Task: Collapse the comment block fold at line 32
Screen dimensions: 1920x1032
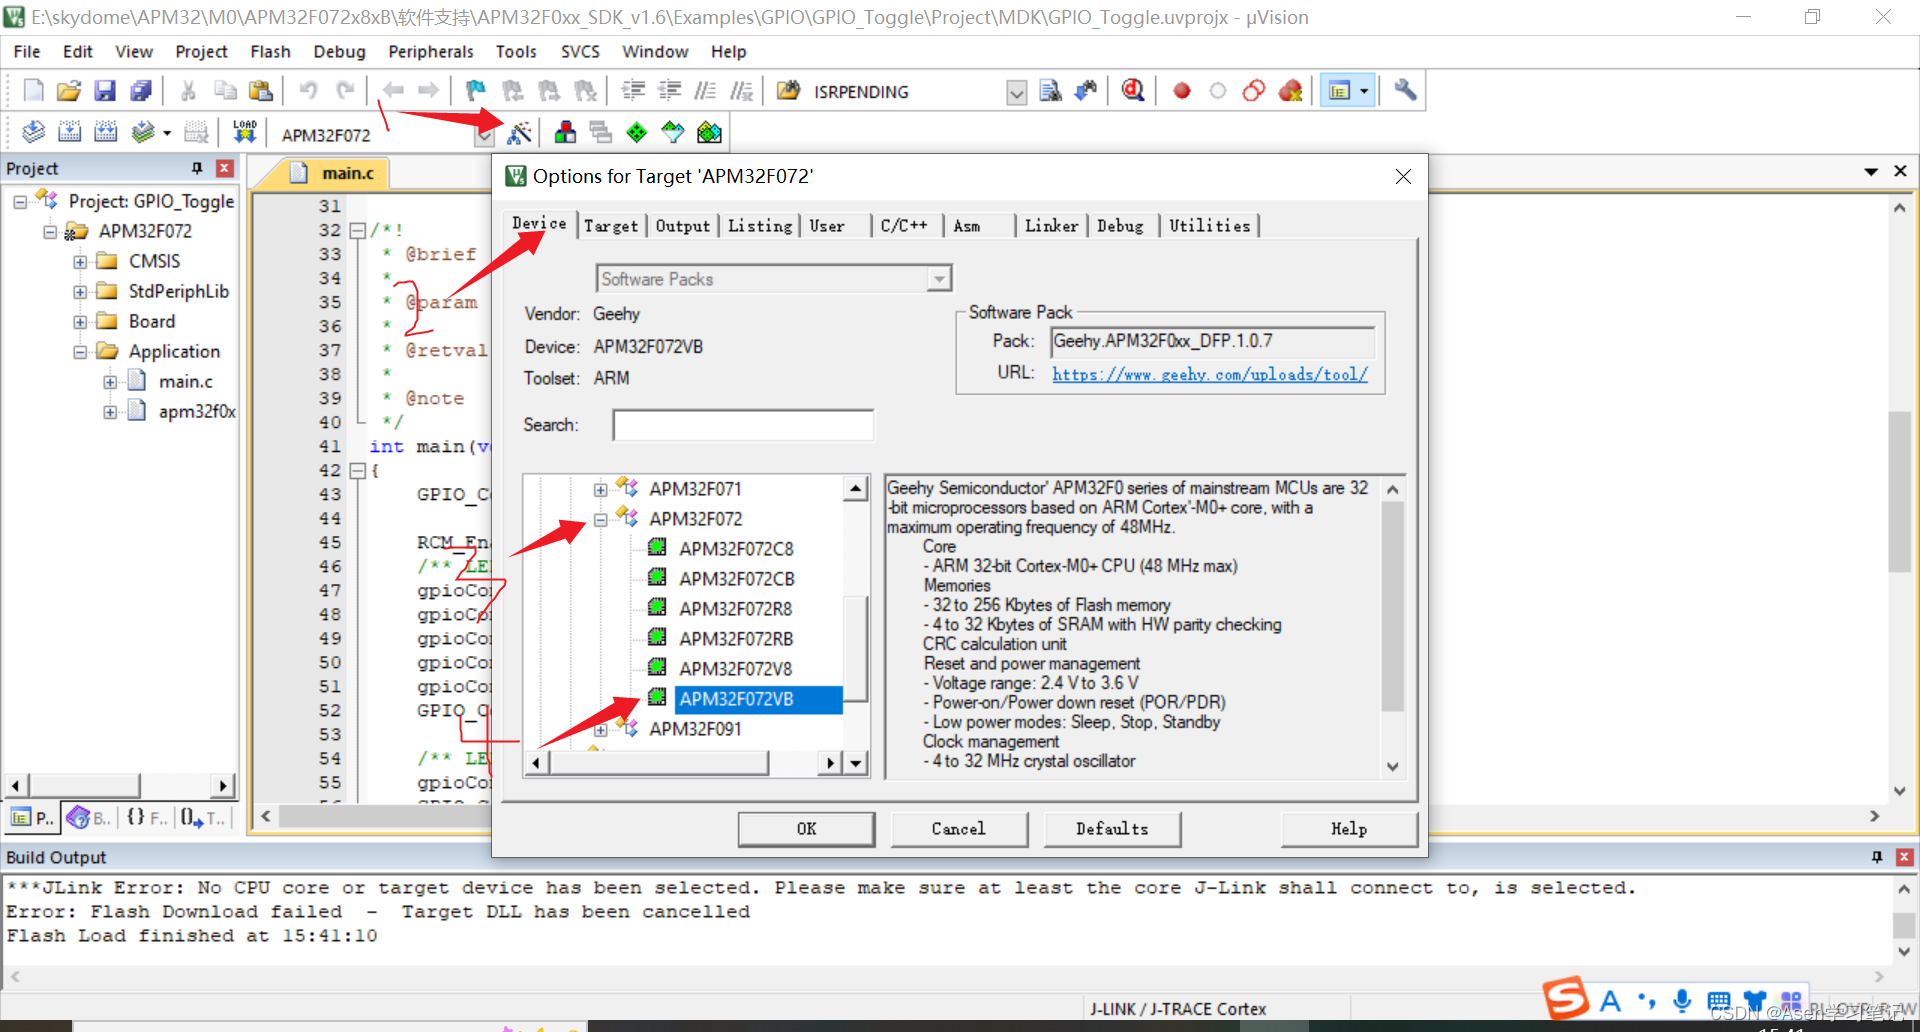Action: [x=357, y=230]
